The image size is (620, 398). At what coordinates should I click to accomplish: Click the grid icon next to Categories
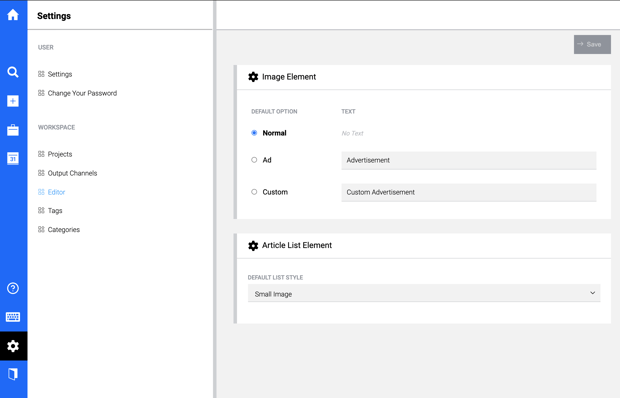[41, 229]
